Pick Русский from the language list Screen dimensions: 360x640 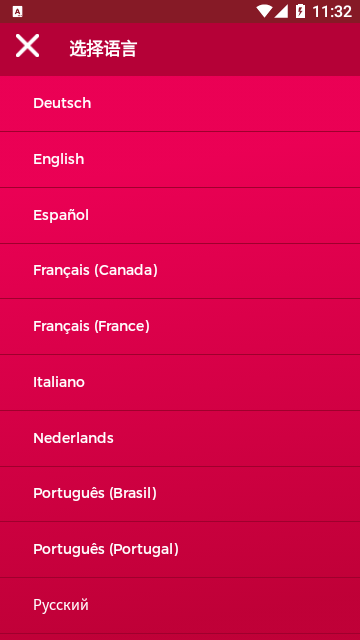[180, 605]
